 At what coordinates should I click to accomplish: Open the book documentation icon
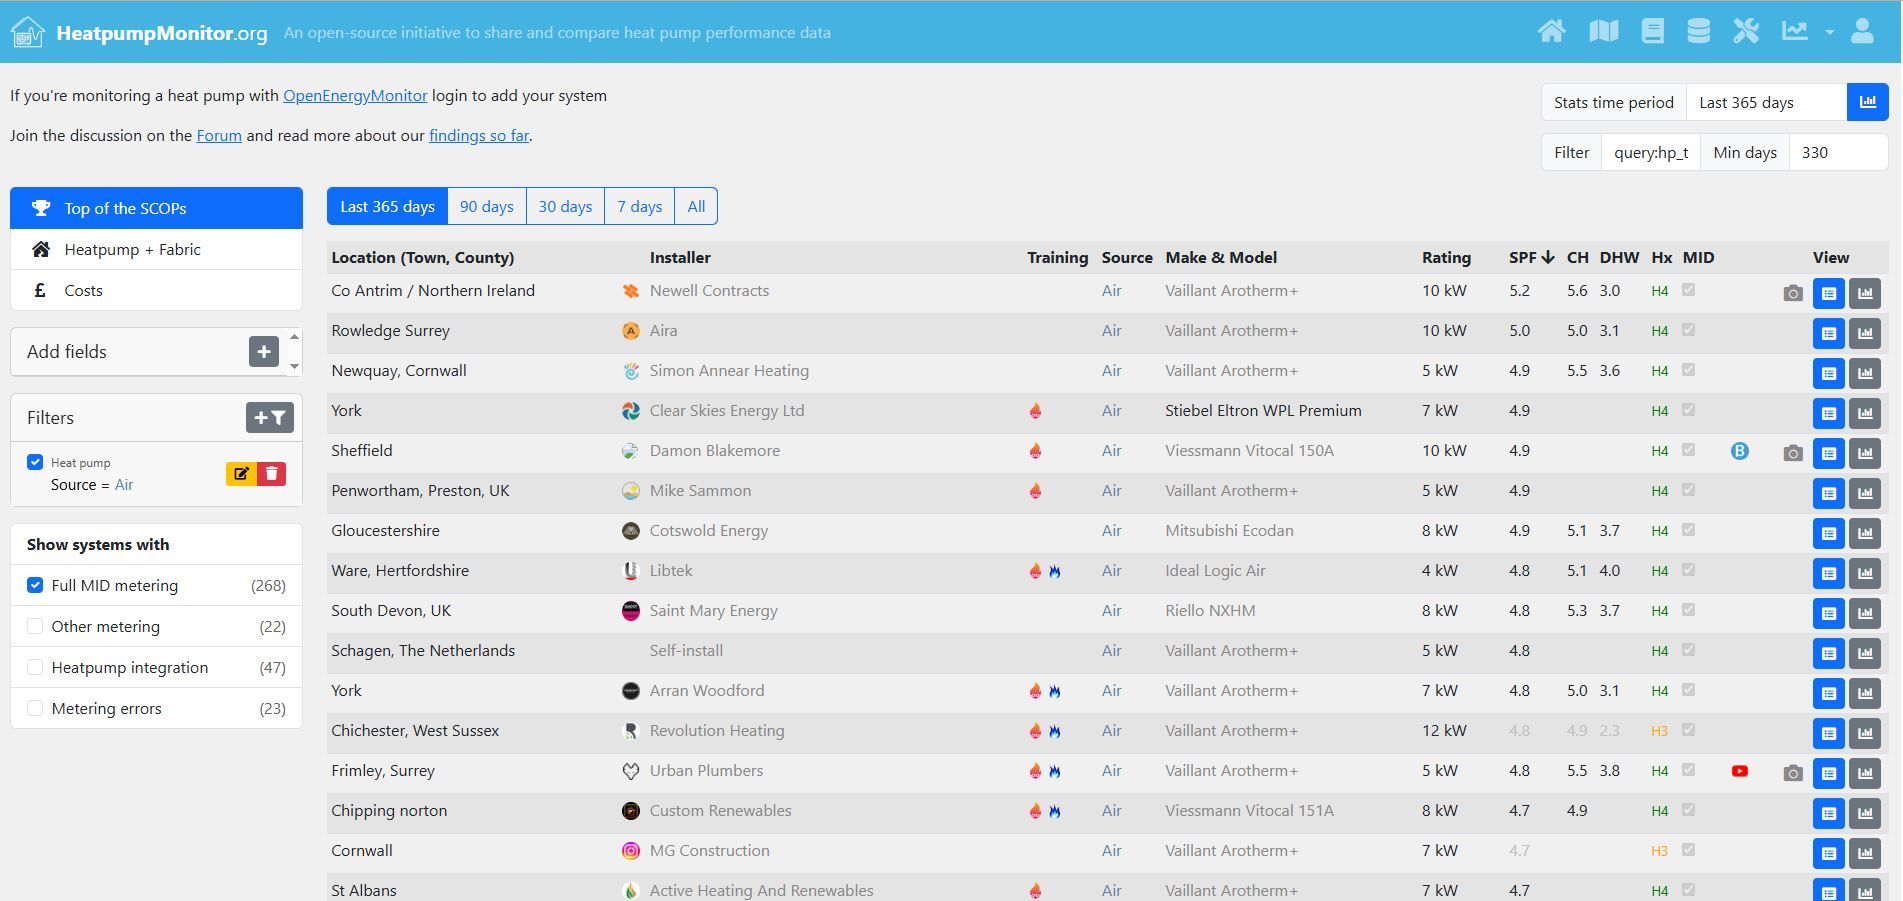1652,31
